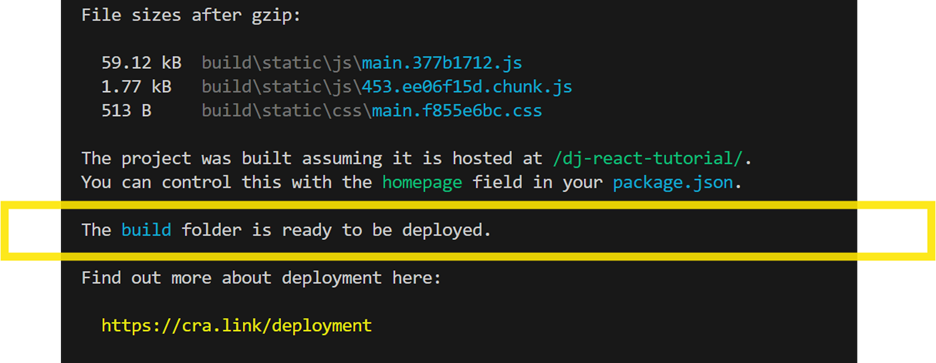Click the /dj-react-tutorial/ path text
The image size is (936, 363).
(648, 159)
